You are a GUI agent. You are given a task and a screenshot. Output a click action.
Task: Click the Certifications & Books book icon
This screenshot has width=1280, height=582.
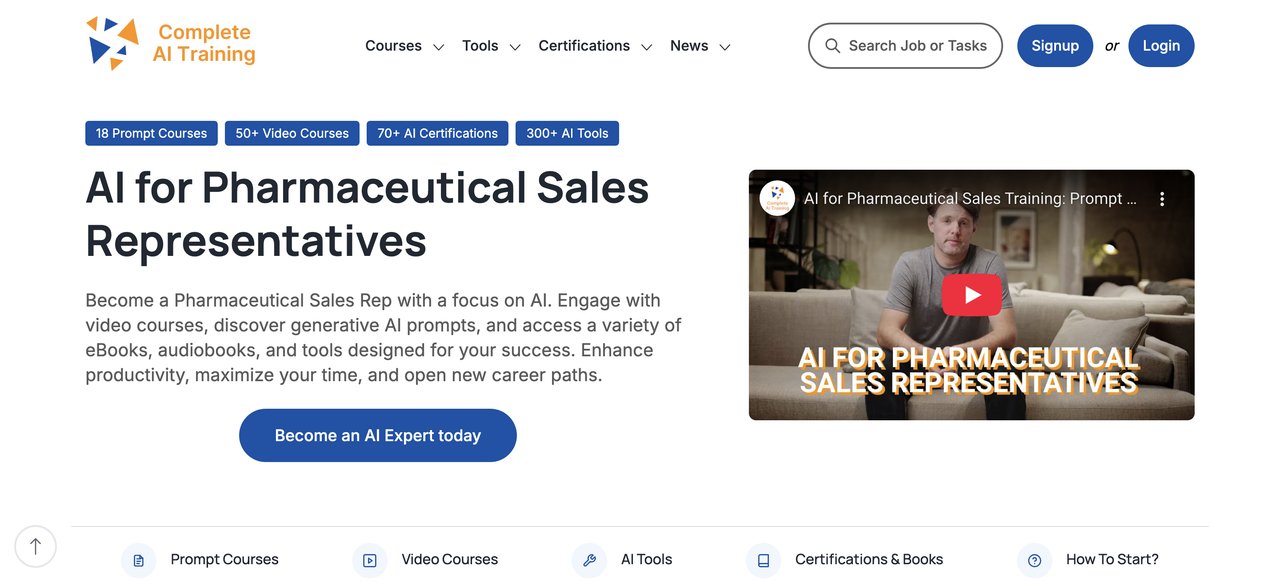763,560
